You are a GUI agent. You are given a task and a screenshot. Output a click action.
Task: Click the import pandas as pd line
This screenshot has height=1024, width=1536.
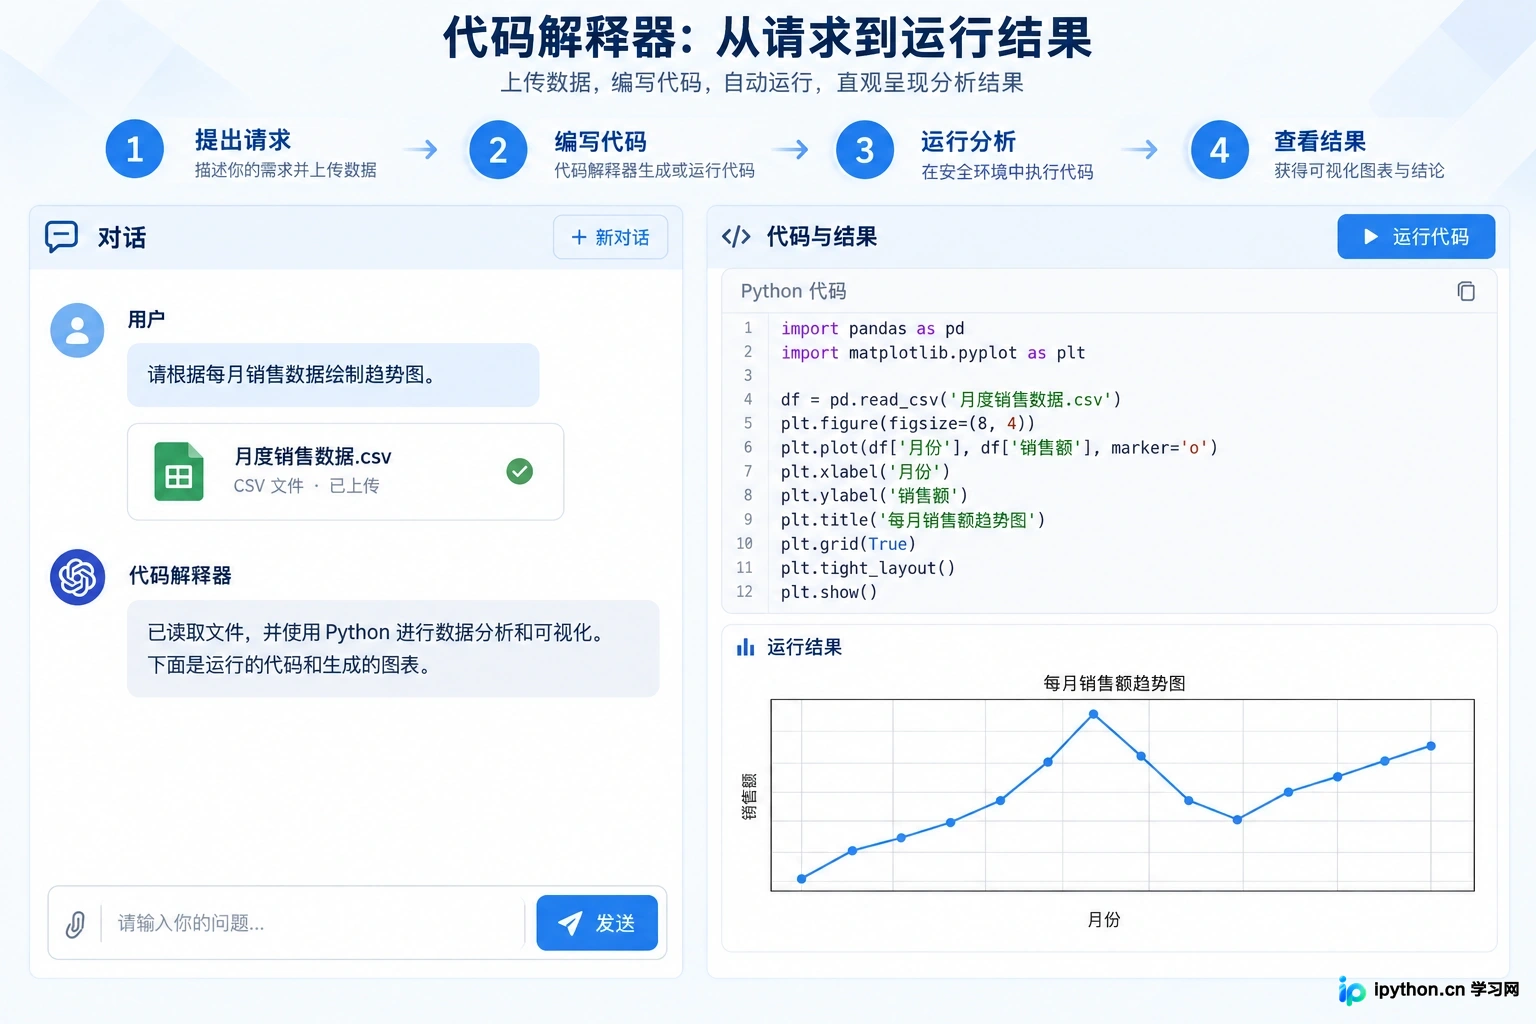[x=872, y=328]
